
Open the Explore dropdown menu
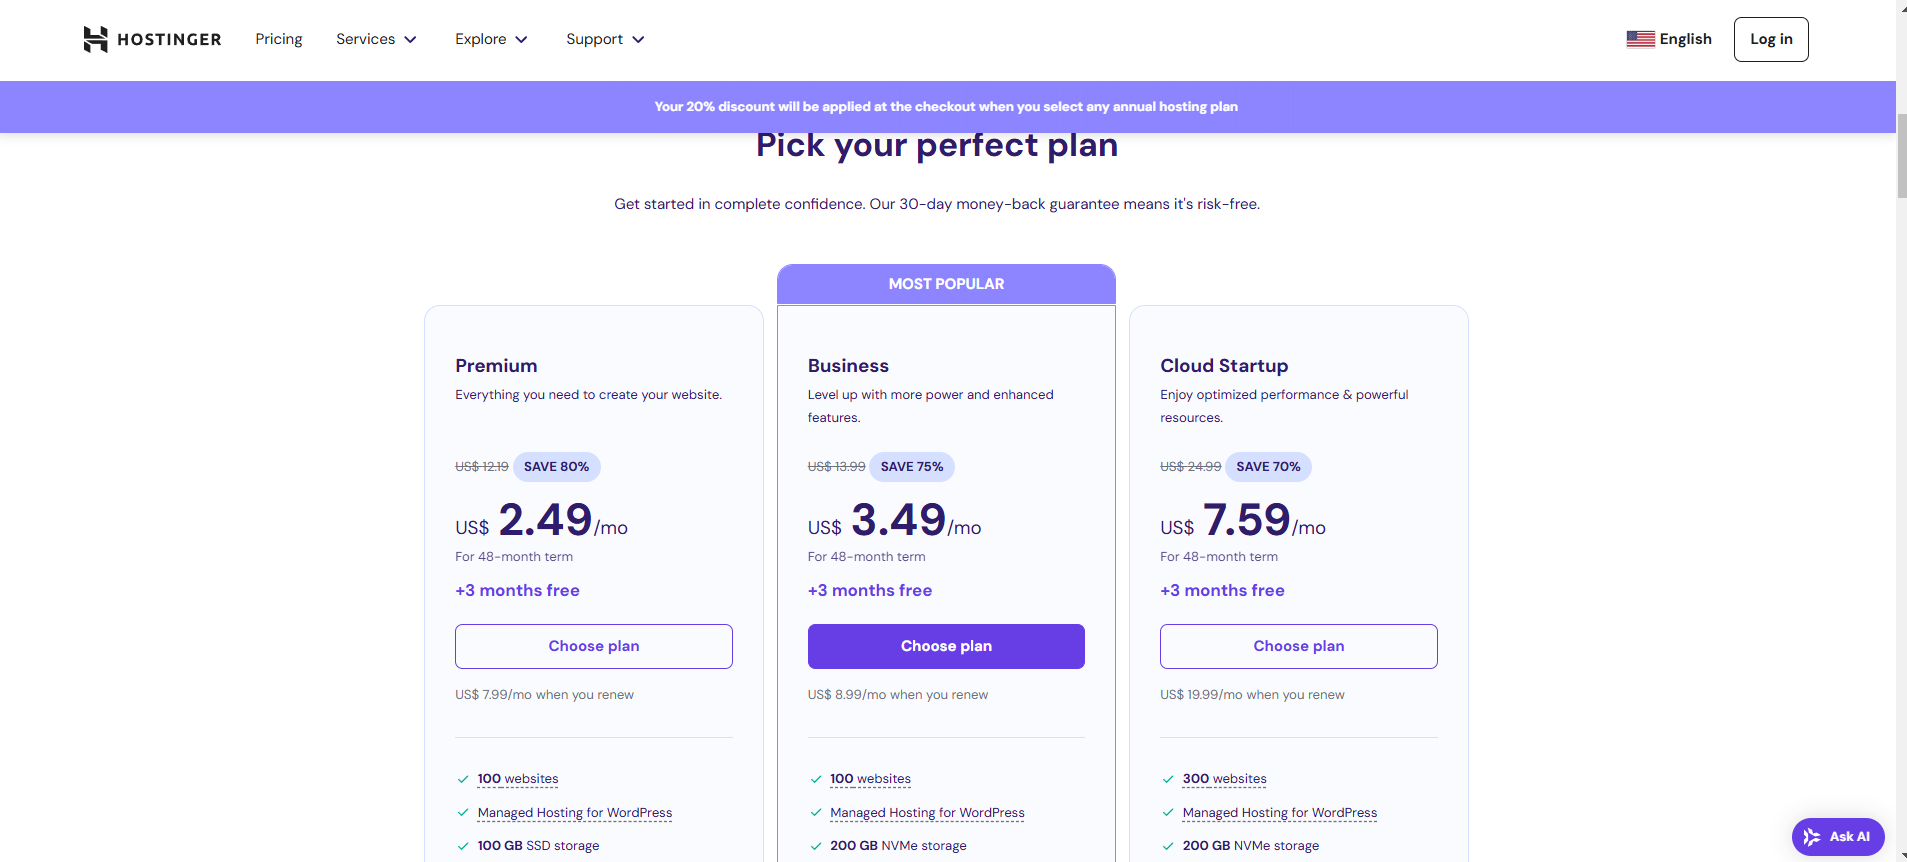(491, 39)
